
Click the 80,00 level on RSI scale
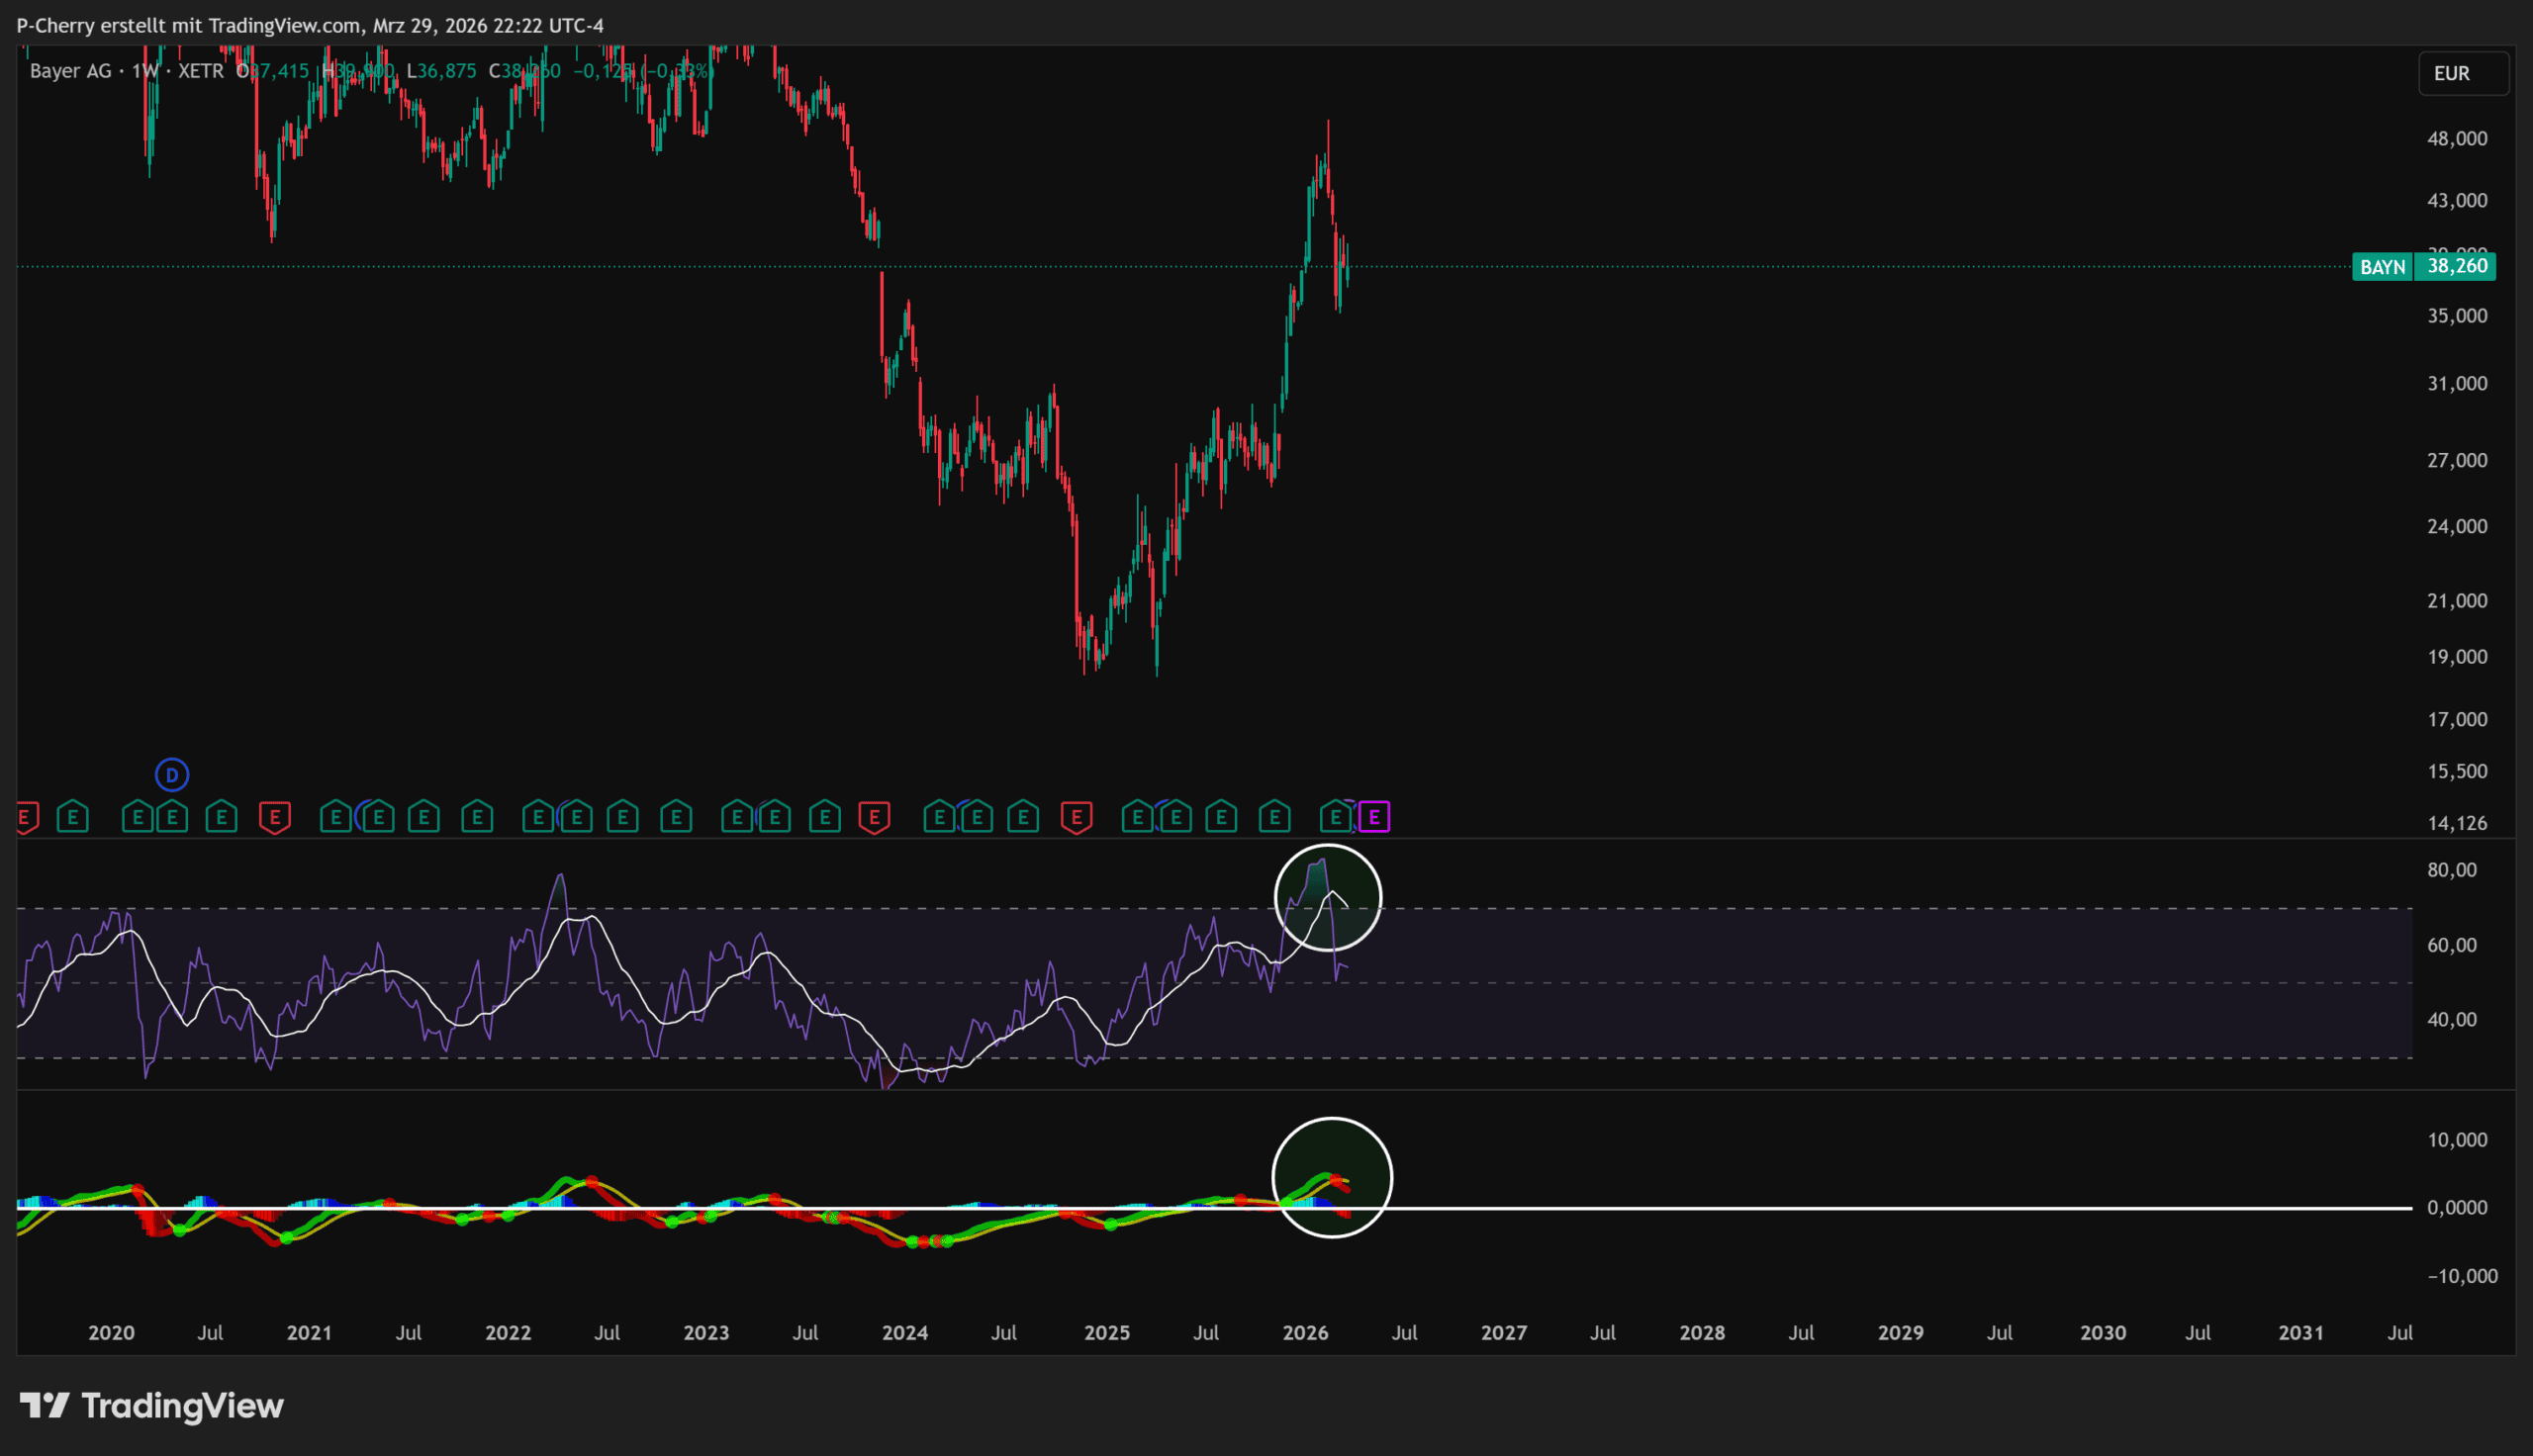[2451, 870]
